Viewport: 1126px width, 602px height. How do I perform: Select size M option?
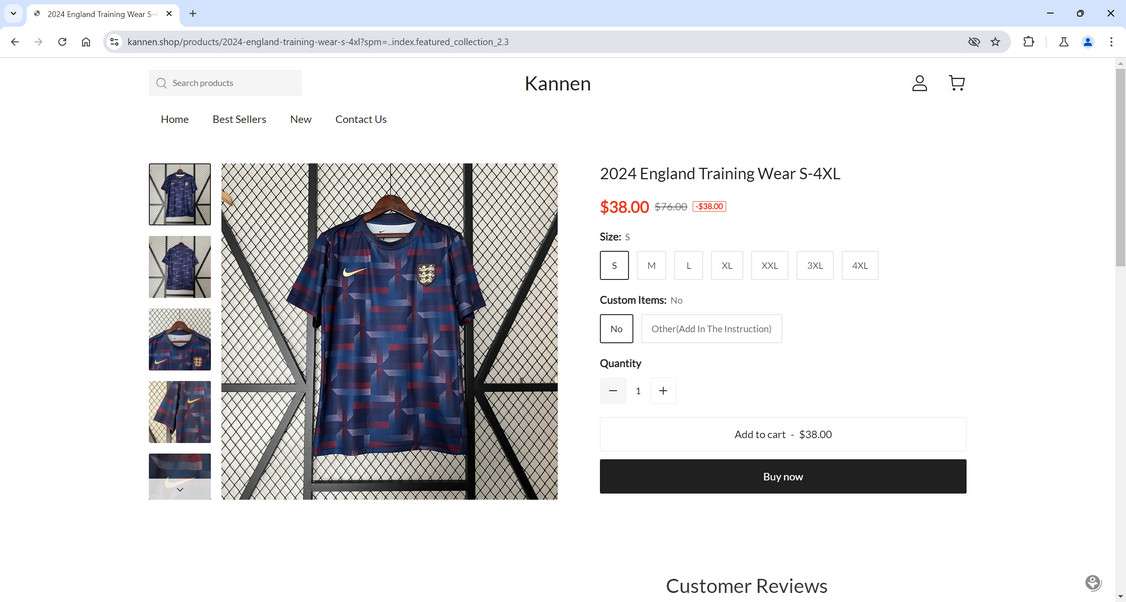point(651,265)
